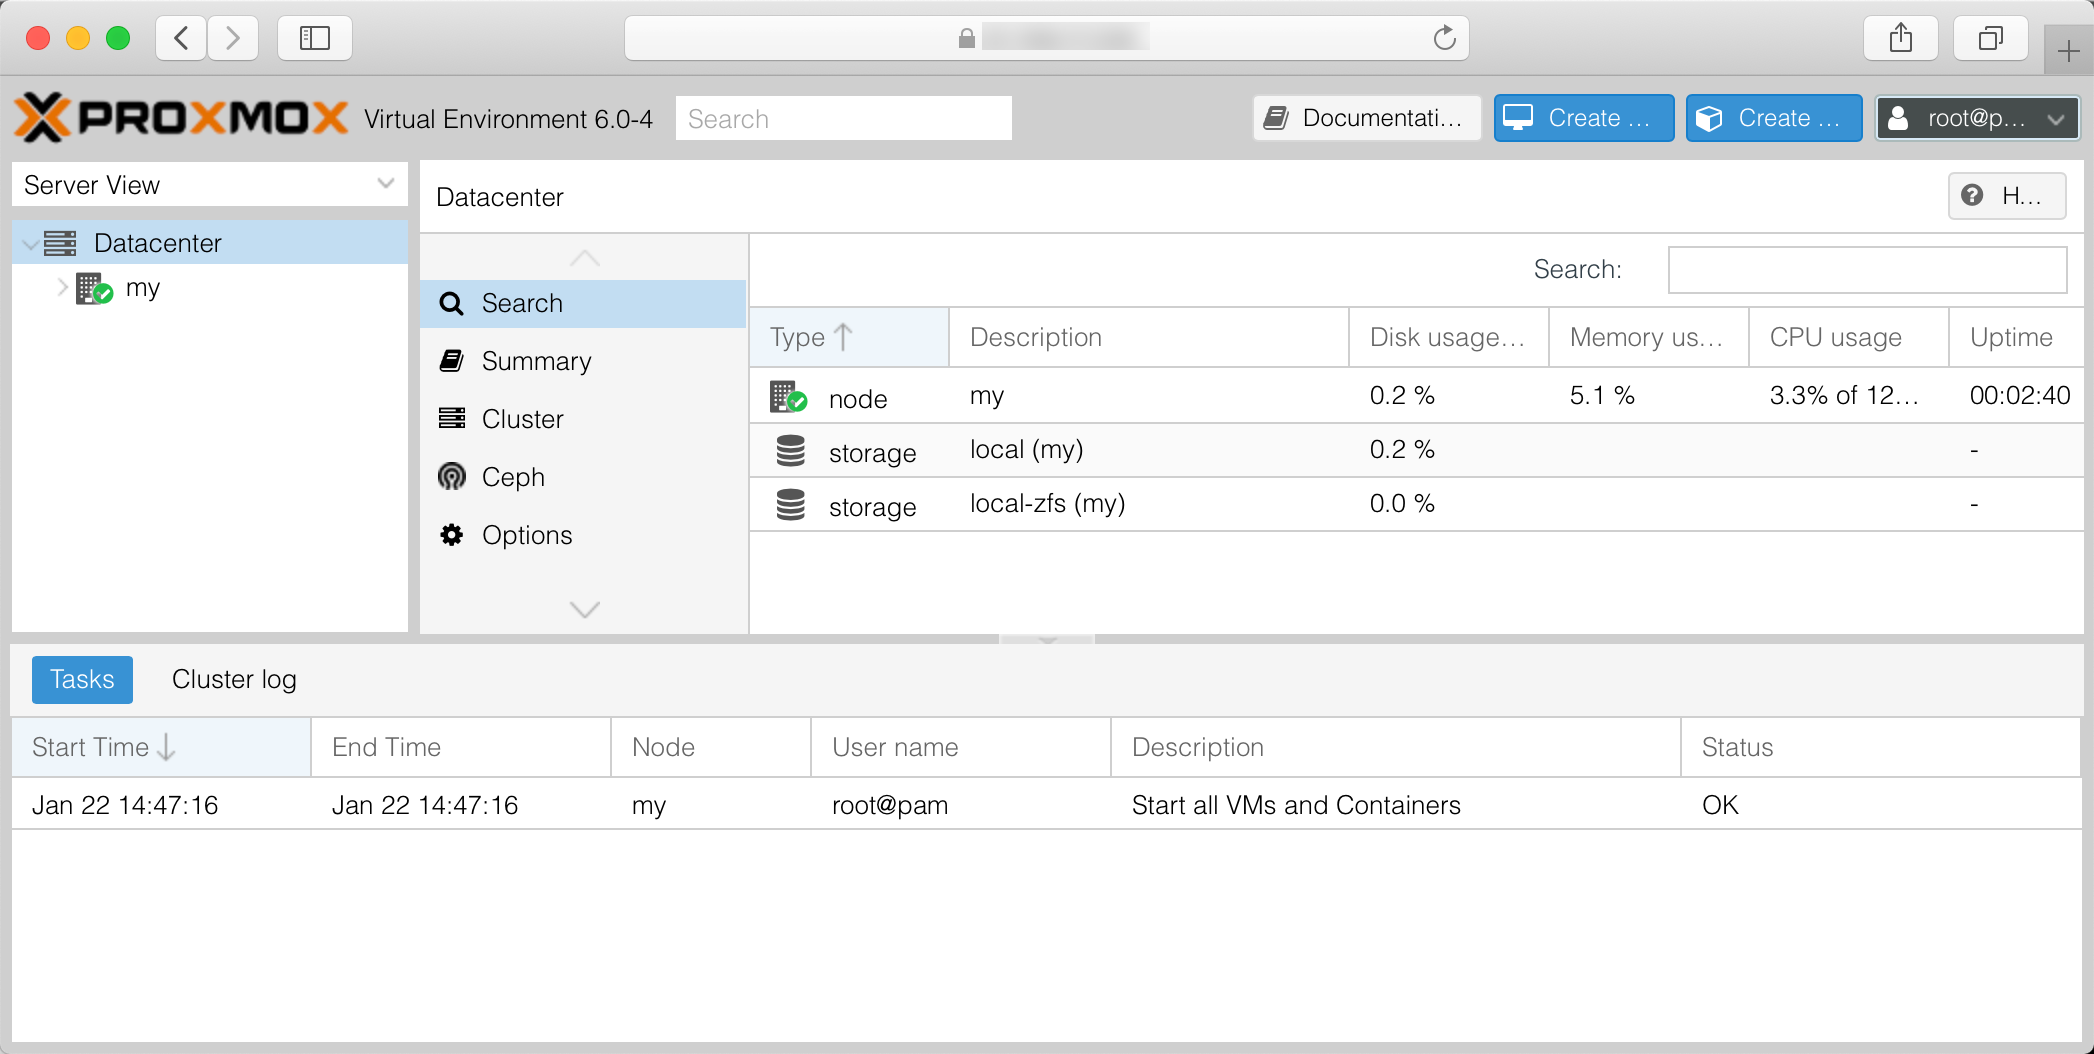The height and width of the screenshot is (1054, 2094).
Task: Expand the 'my' node in the tree
Action: click(62, 288)
